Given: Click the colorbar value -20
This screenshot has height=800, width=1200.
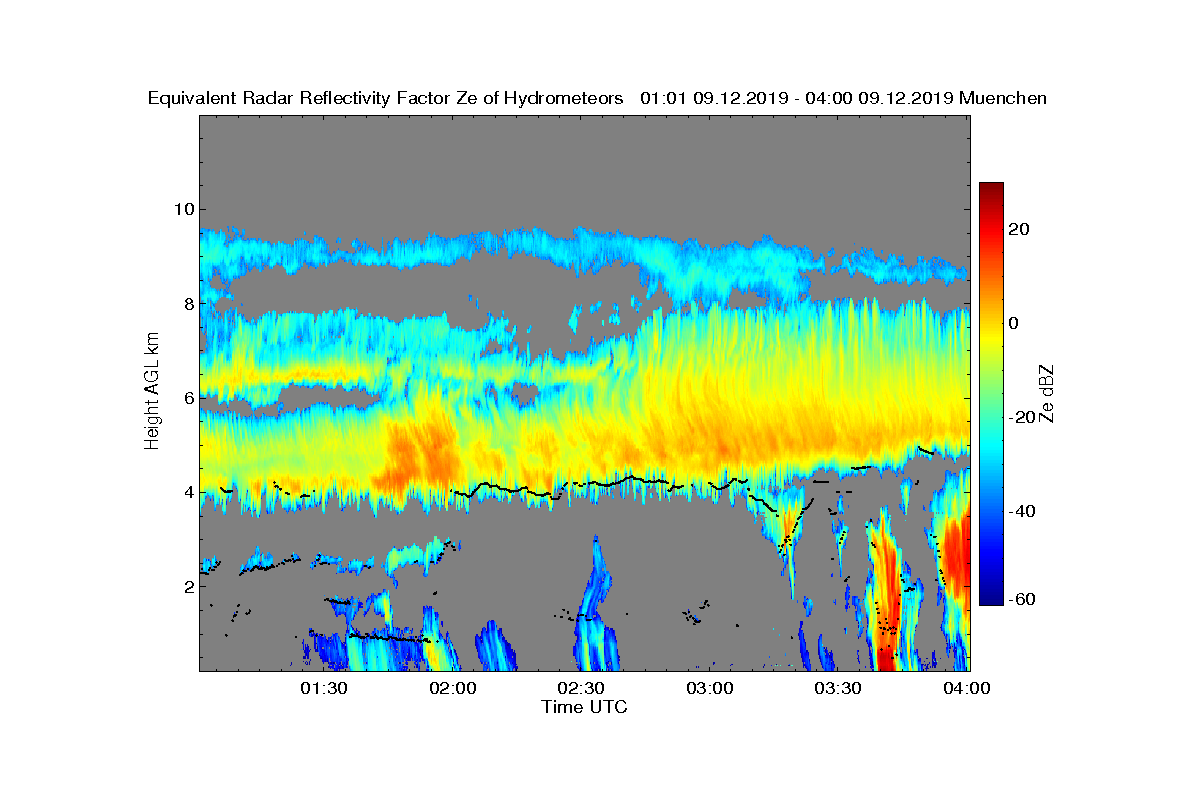Looking at the screenshot, I should click(x=1020, y=417).
